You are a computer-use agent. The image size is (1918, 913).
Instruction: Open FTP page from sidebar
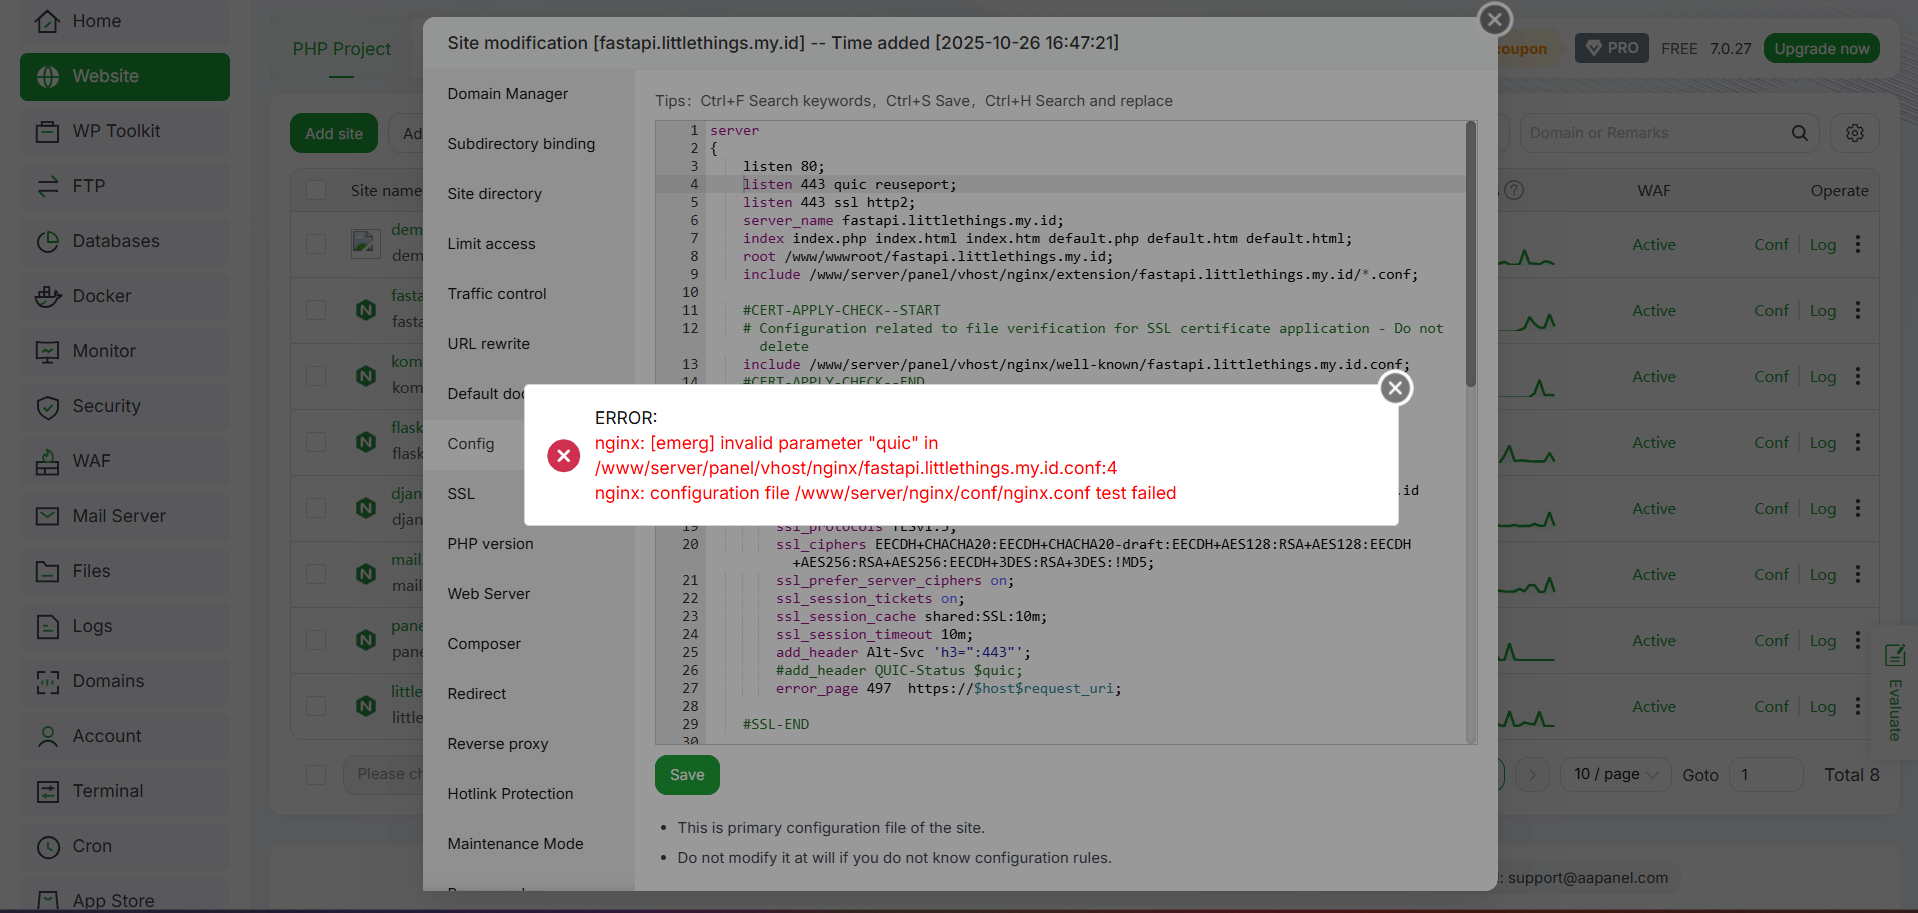coord(125,186)
